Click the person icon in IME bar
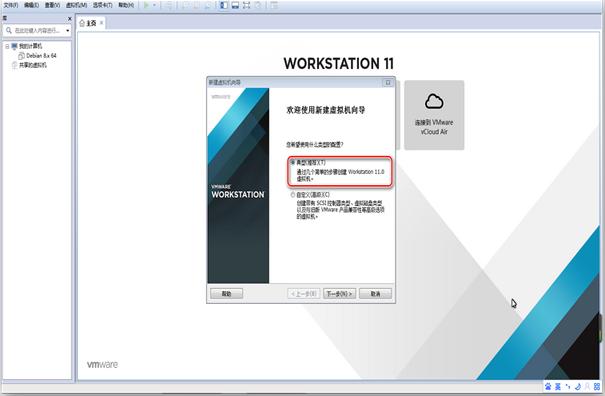This screenshot has height=396, width=605. (x=587, y=386)
